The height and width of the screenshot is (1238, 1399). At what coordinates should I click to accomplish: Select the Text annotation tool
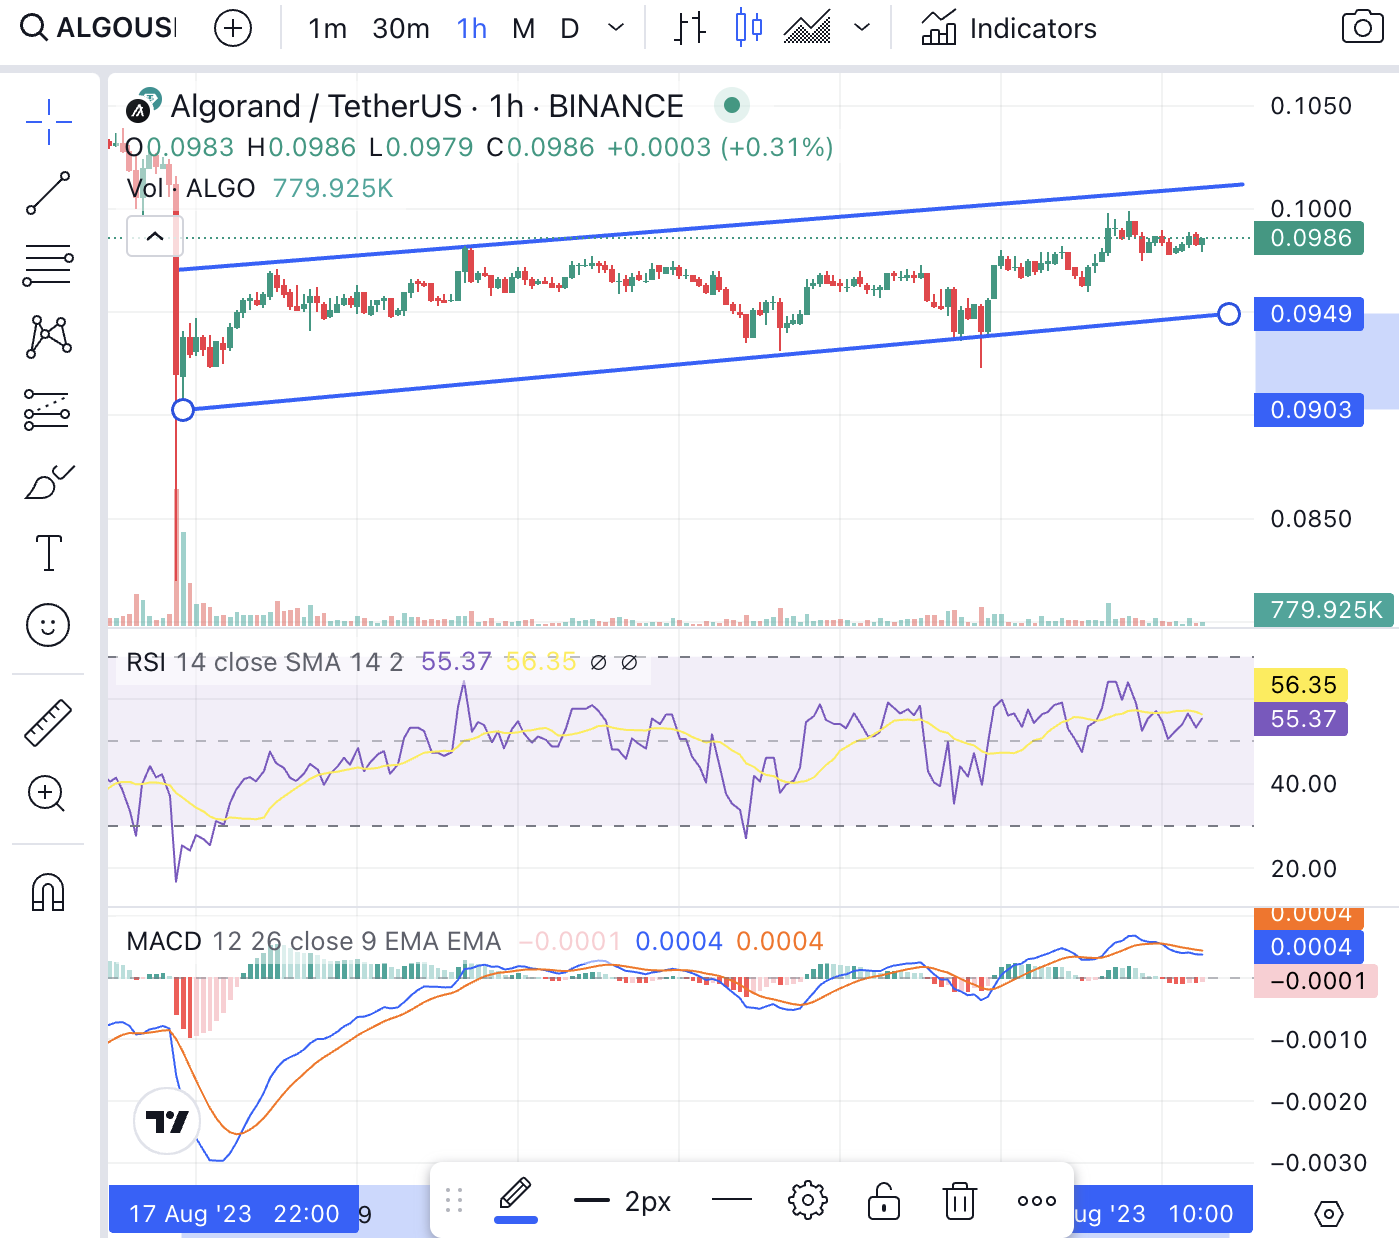point(48,553)
